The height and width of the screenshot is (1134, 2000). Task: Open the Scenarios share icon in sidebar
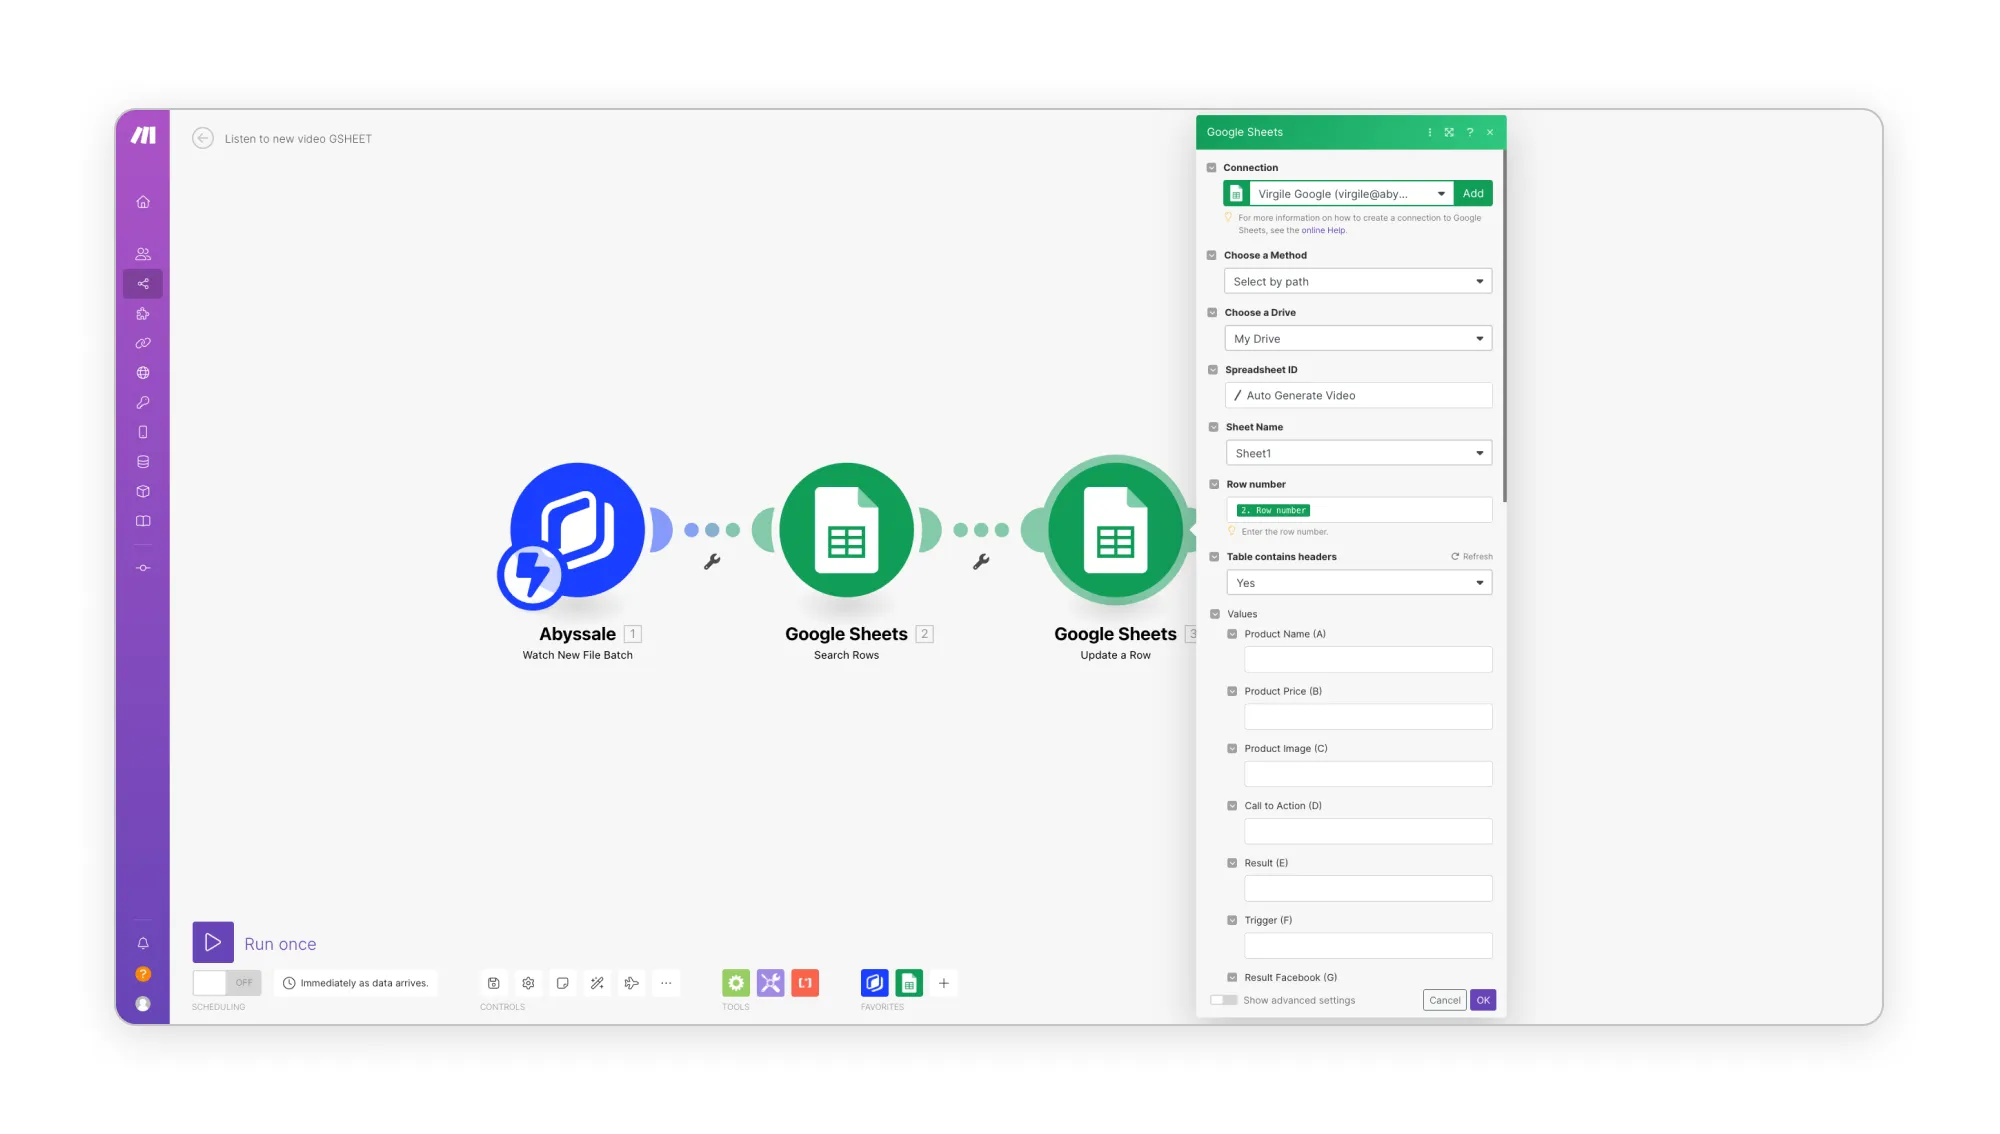(x=143, y=284)
